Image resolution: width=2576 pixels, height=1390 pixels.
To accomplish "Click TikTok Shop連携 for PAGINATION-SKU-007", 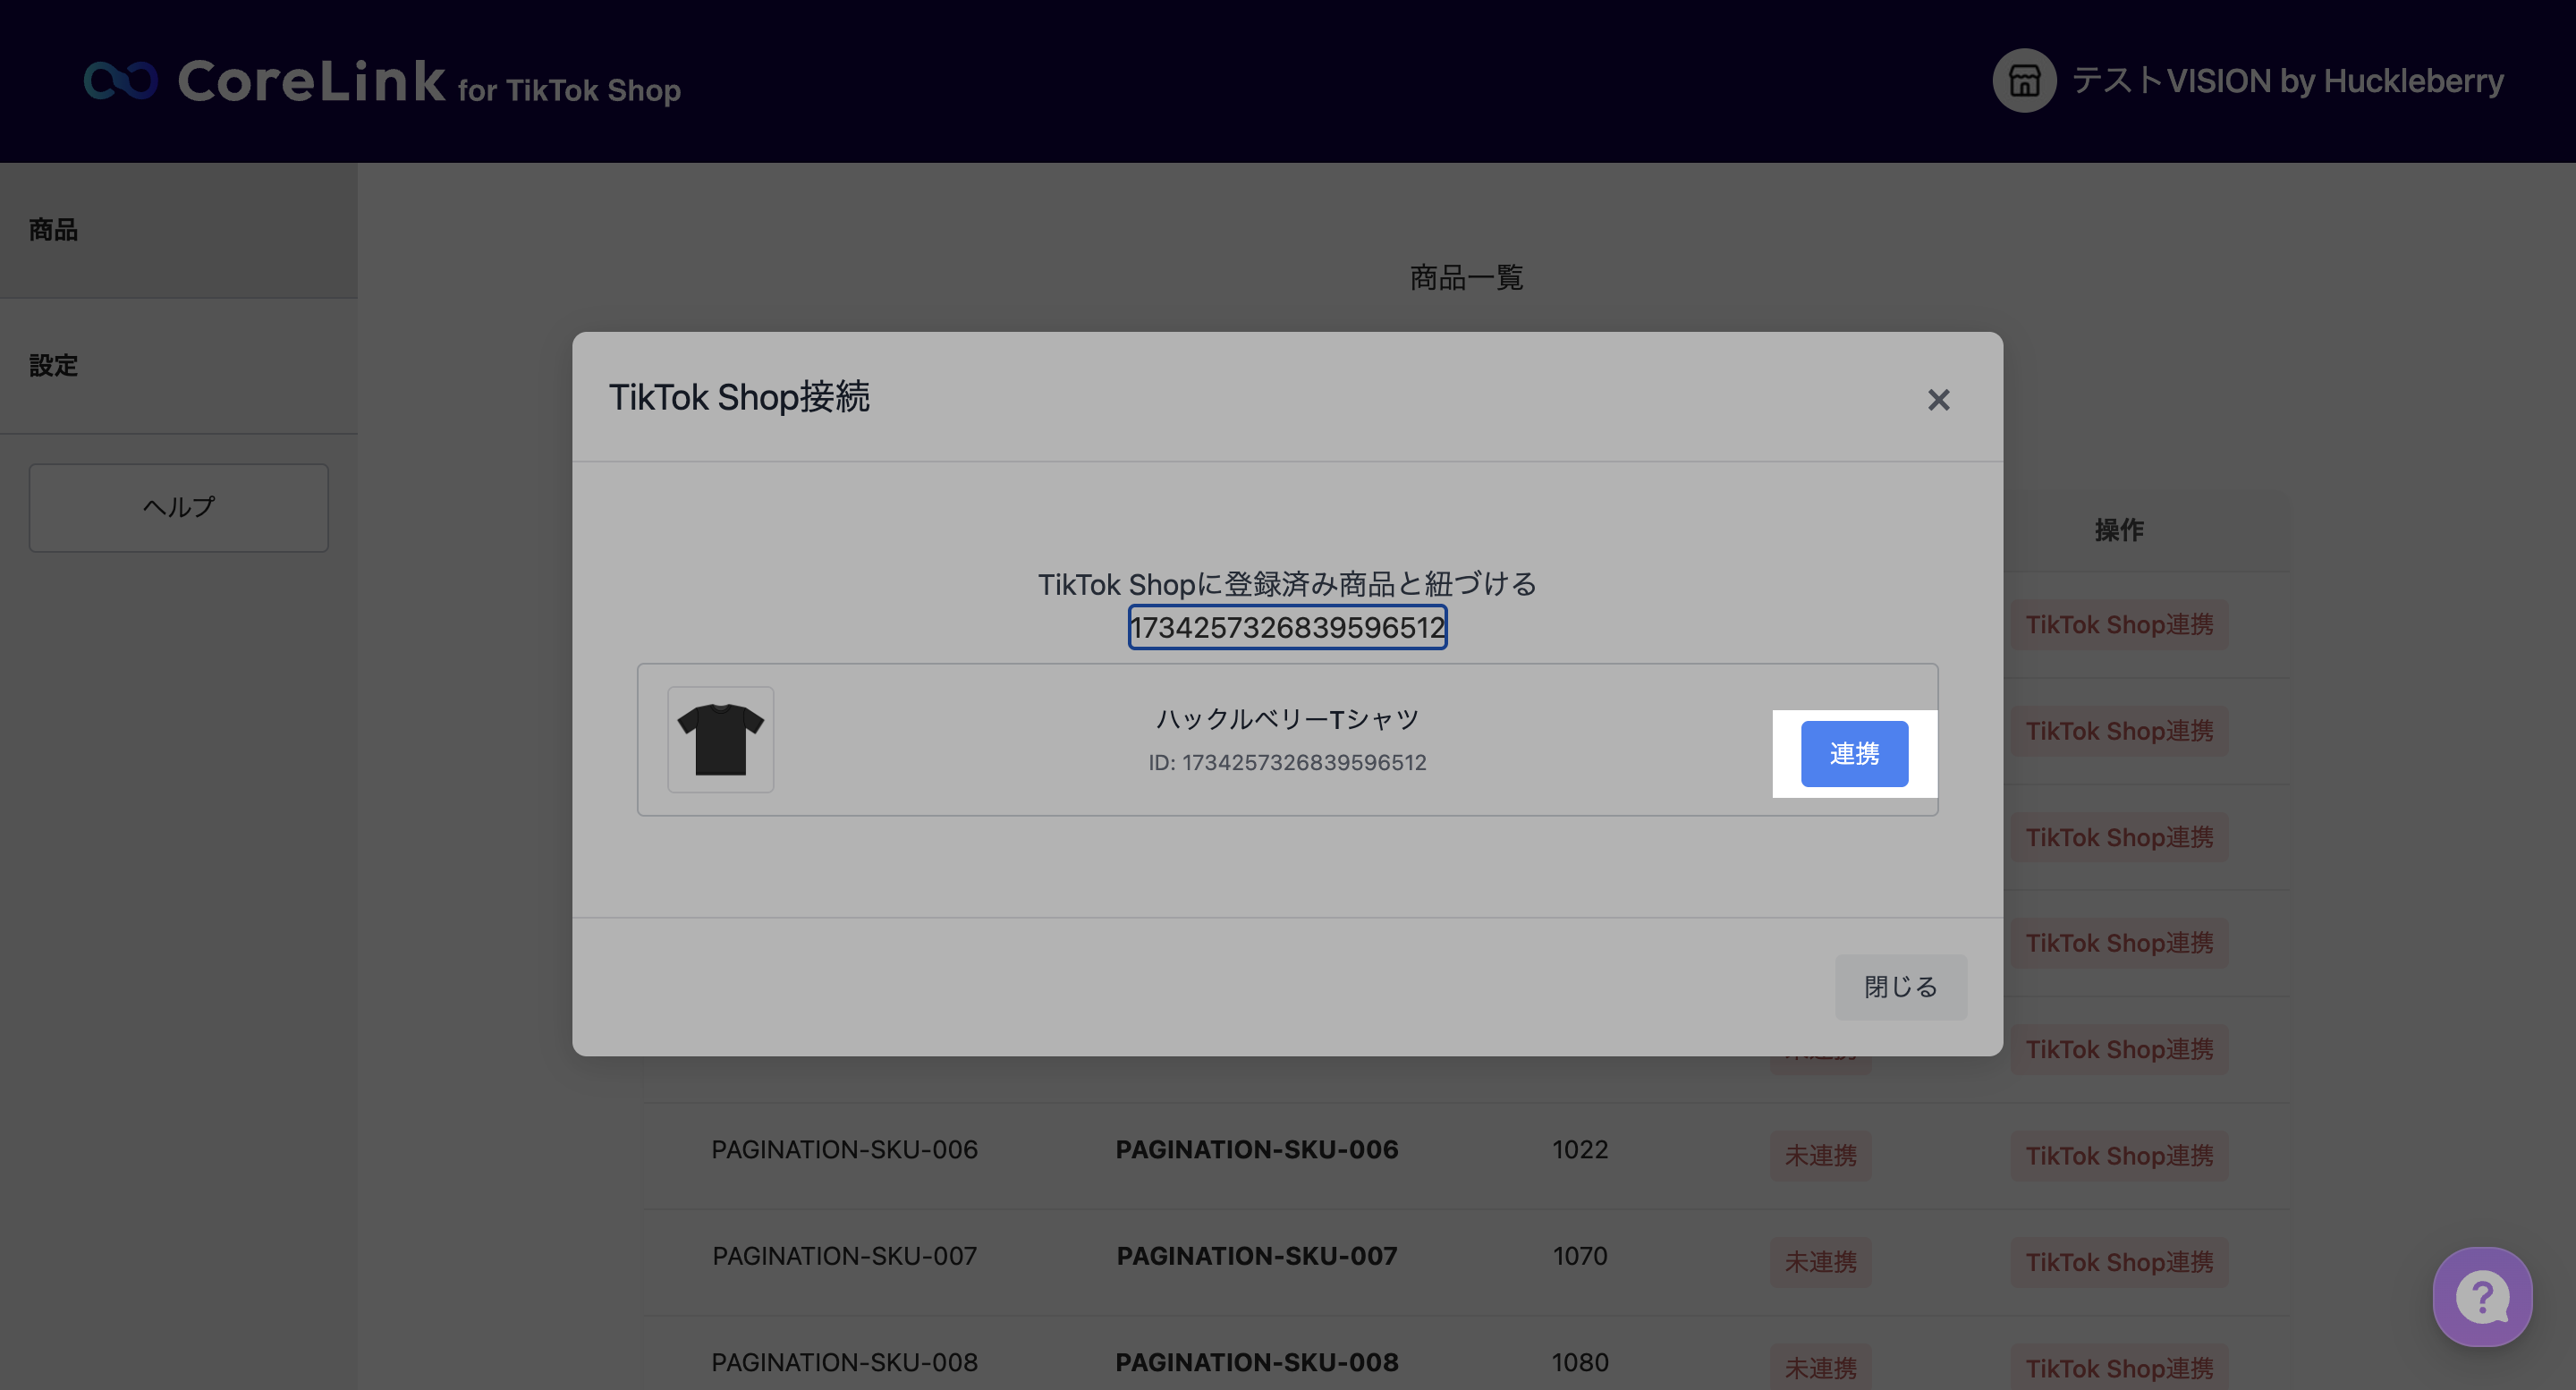I will [2118, 1262].
